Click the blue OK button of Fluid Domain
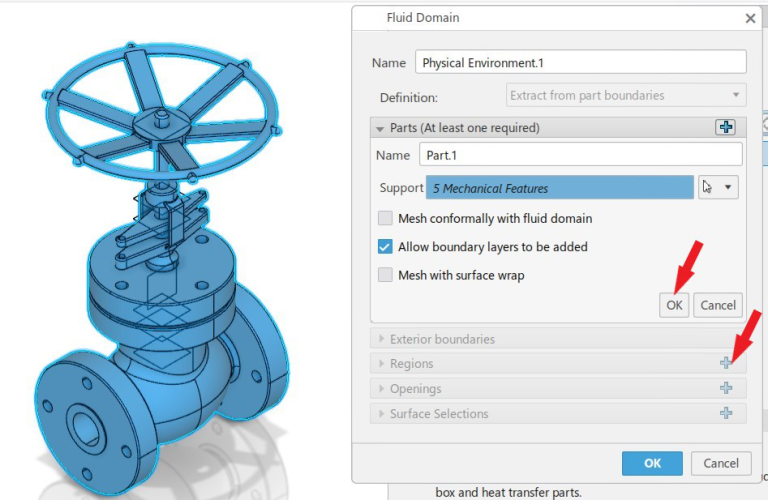The width and height of the screenshot is (768, 500). point(652,463)
